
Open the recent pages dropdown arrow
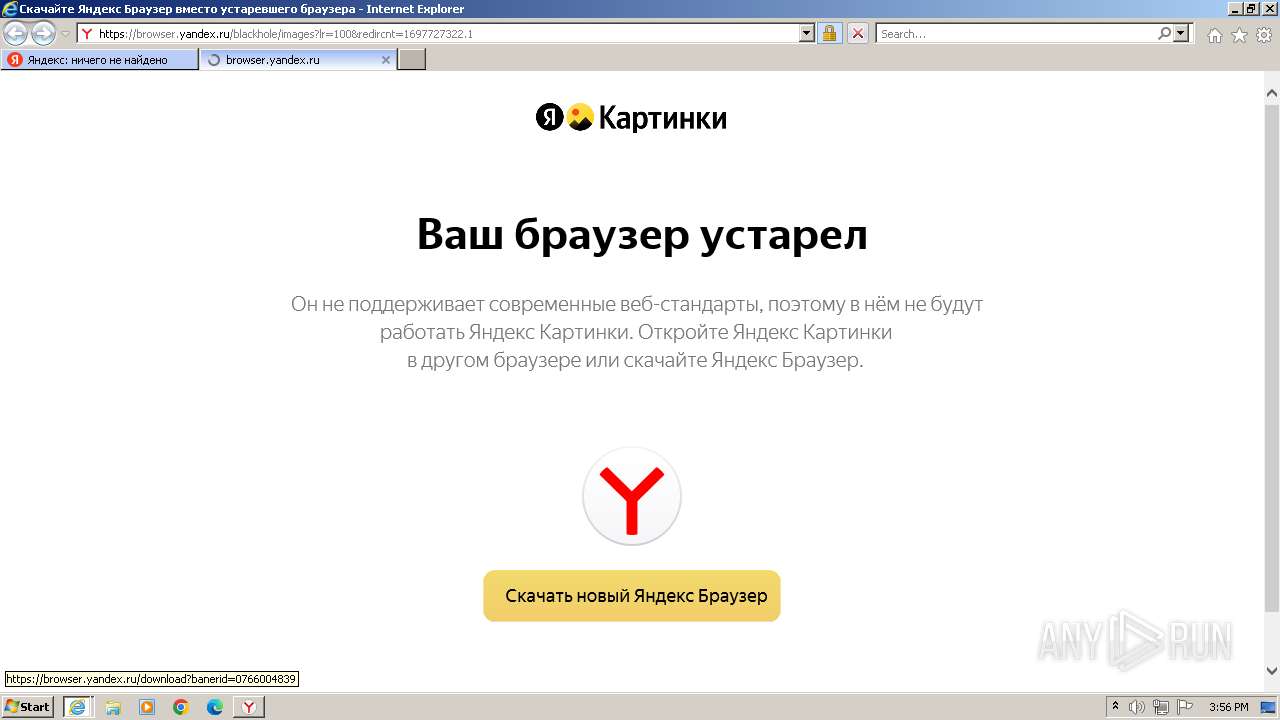[x=65, y=34]
